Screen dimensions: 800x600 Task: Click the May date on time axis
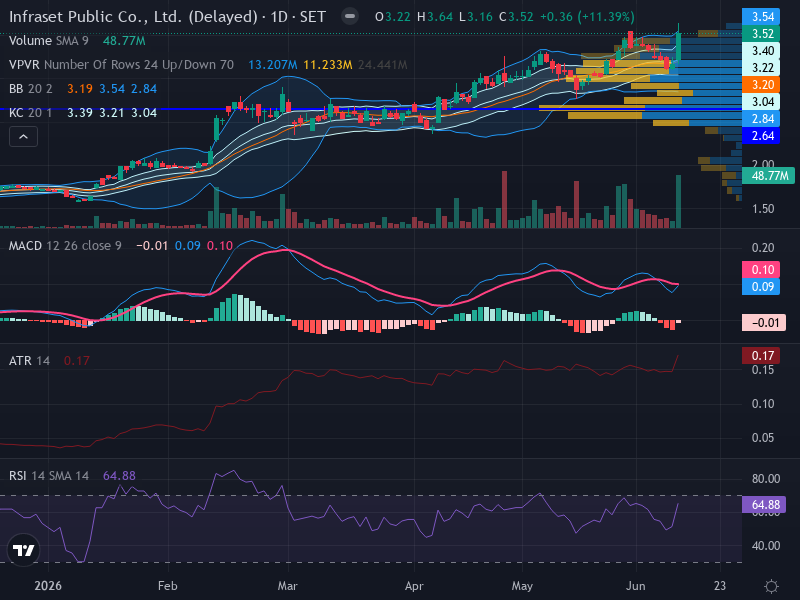pyautogui.click(x=522, y=586)
